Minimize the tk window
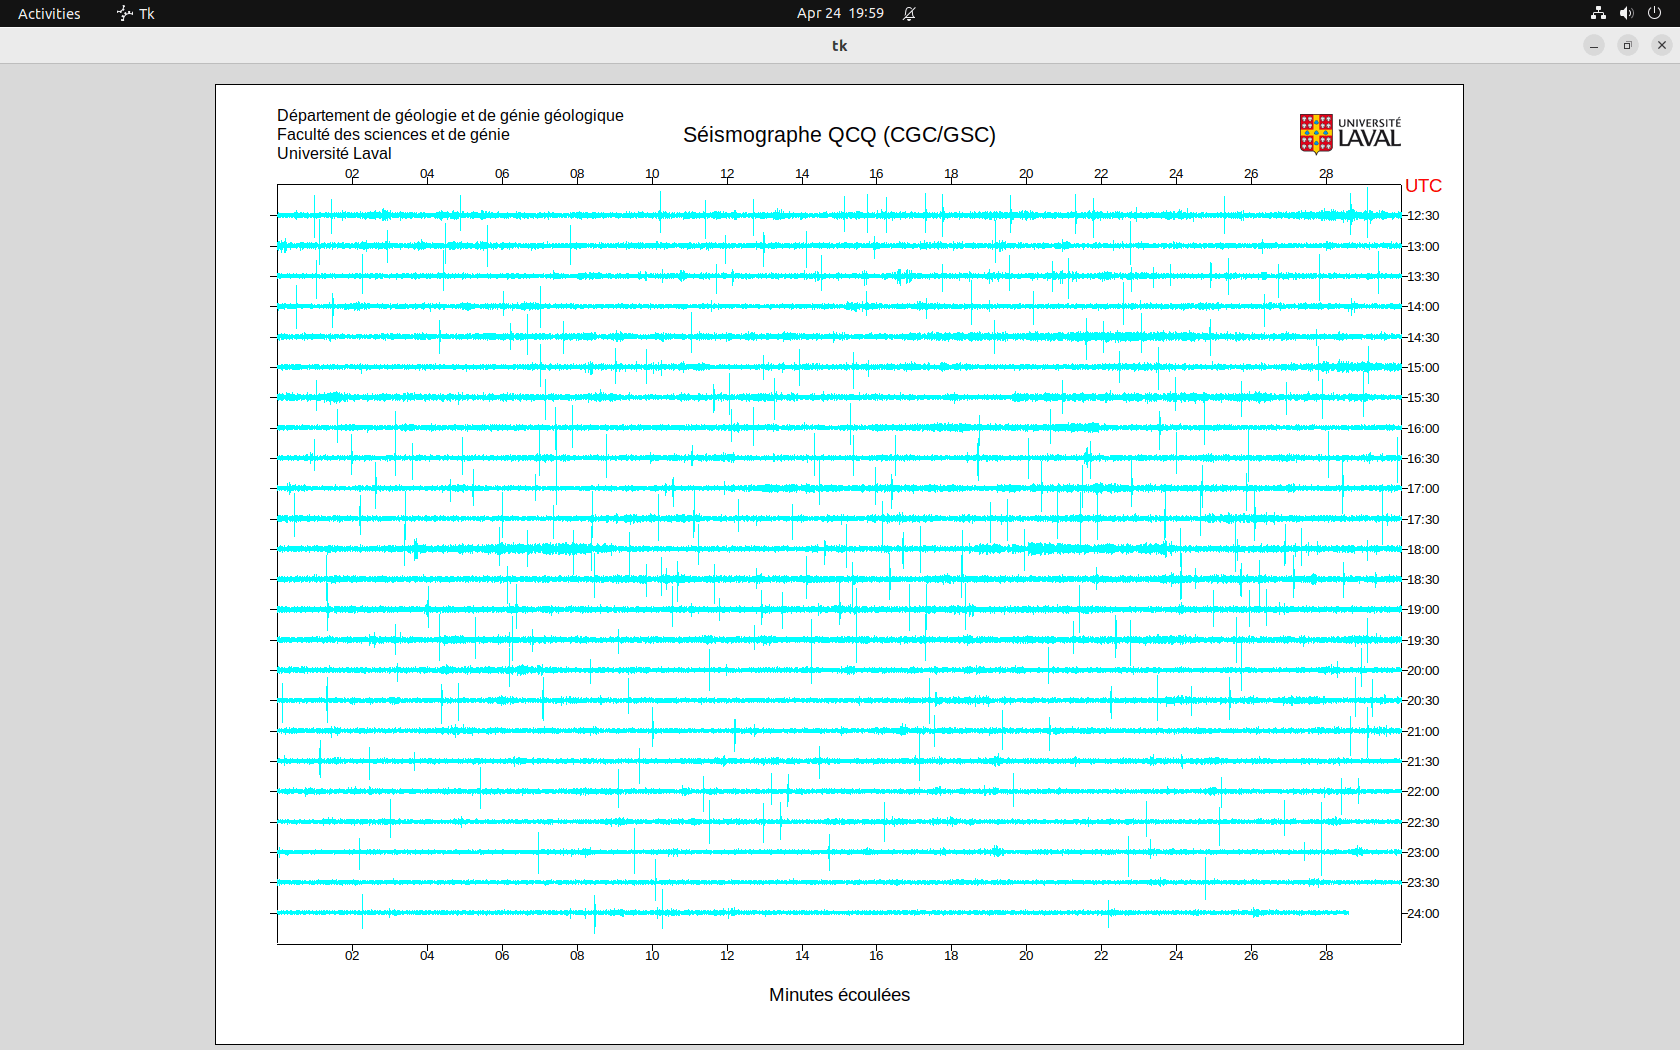Screen dimensions: 1680x1050 pyautogui.click(x=1594, y=45)
